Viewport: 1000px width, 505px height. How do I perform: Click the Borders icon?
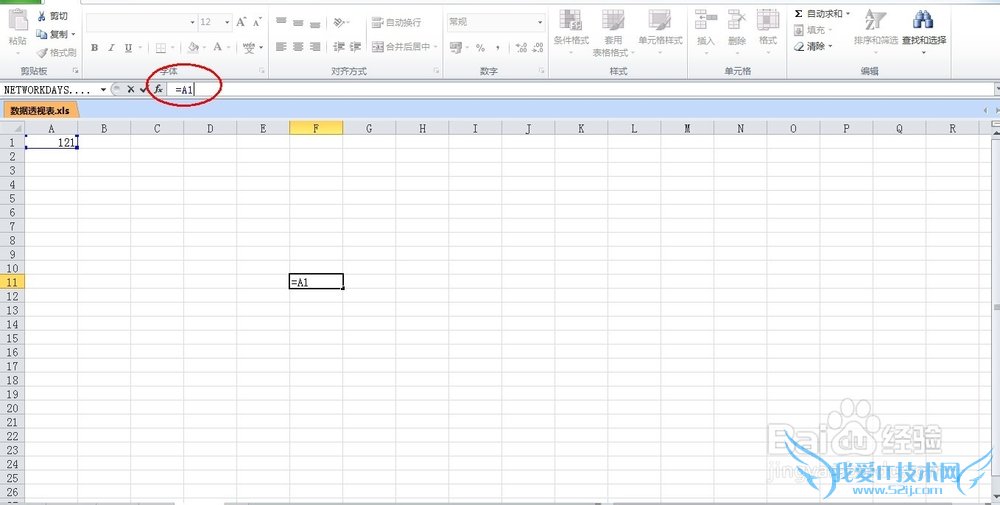161,48
